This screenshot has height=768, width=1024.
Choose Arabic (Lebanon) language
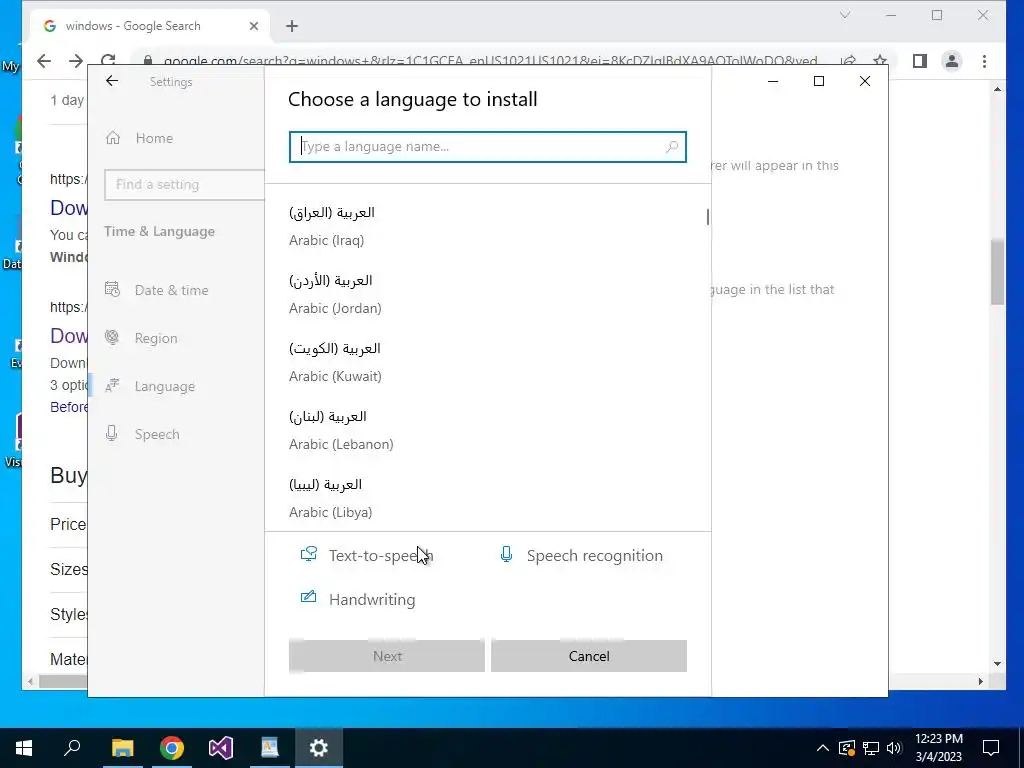[486, 430]
